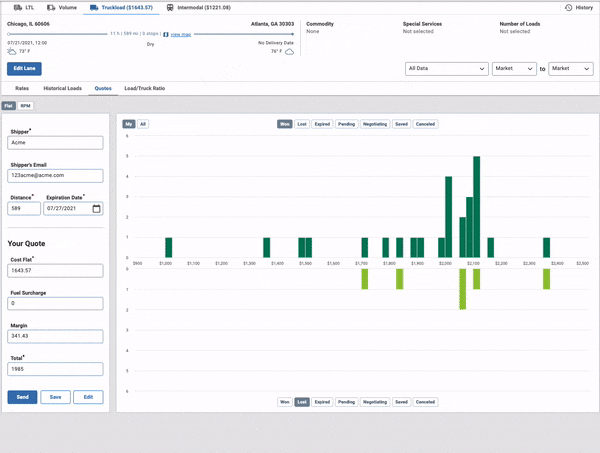Click the tallest dark green won bar
This screenshot has width=600, height=453.
tap(476, 207)
